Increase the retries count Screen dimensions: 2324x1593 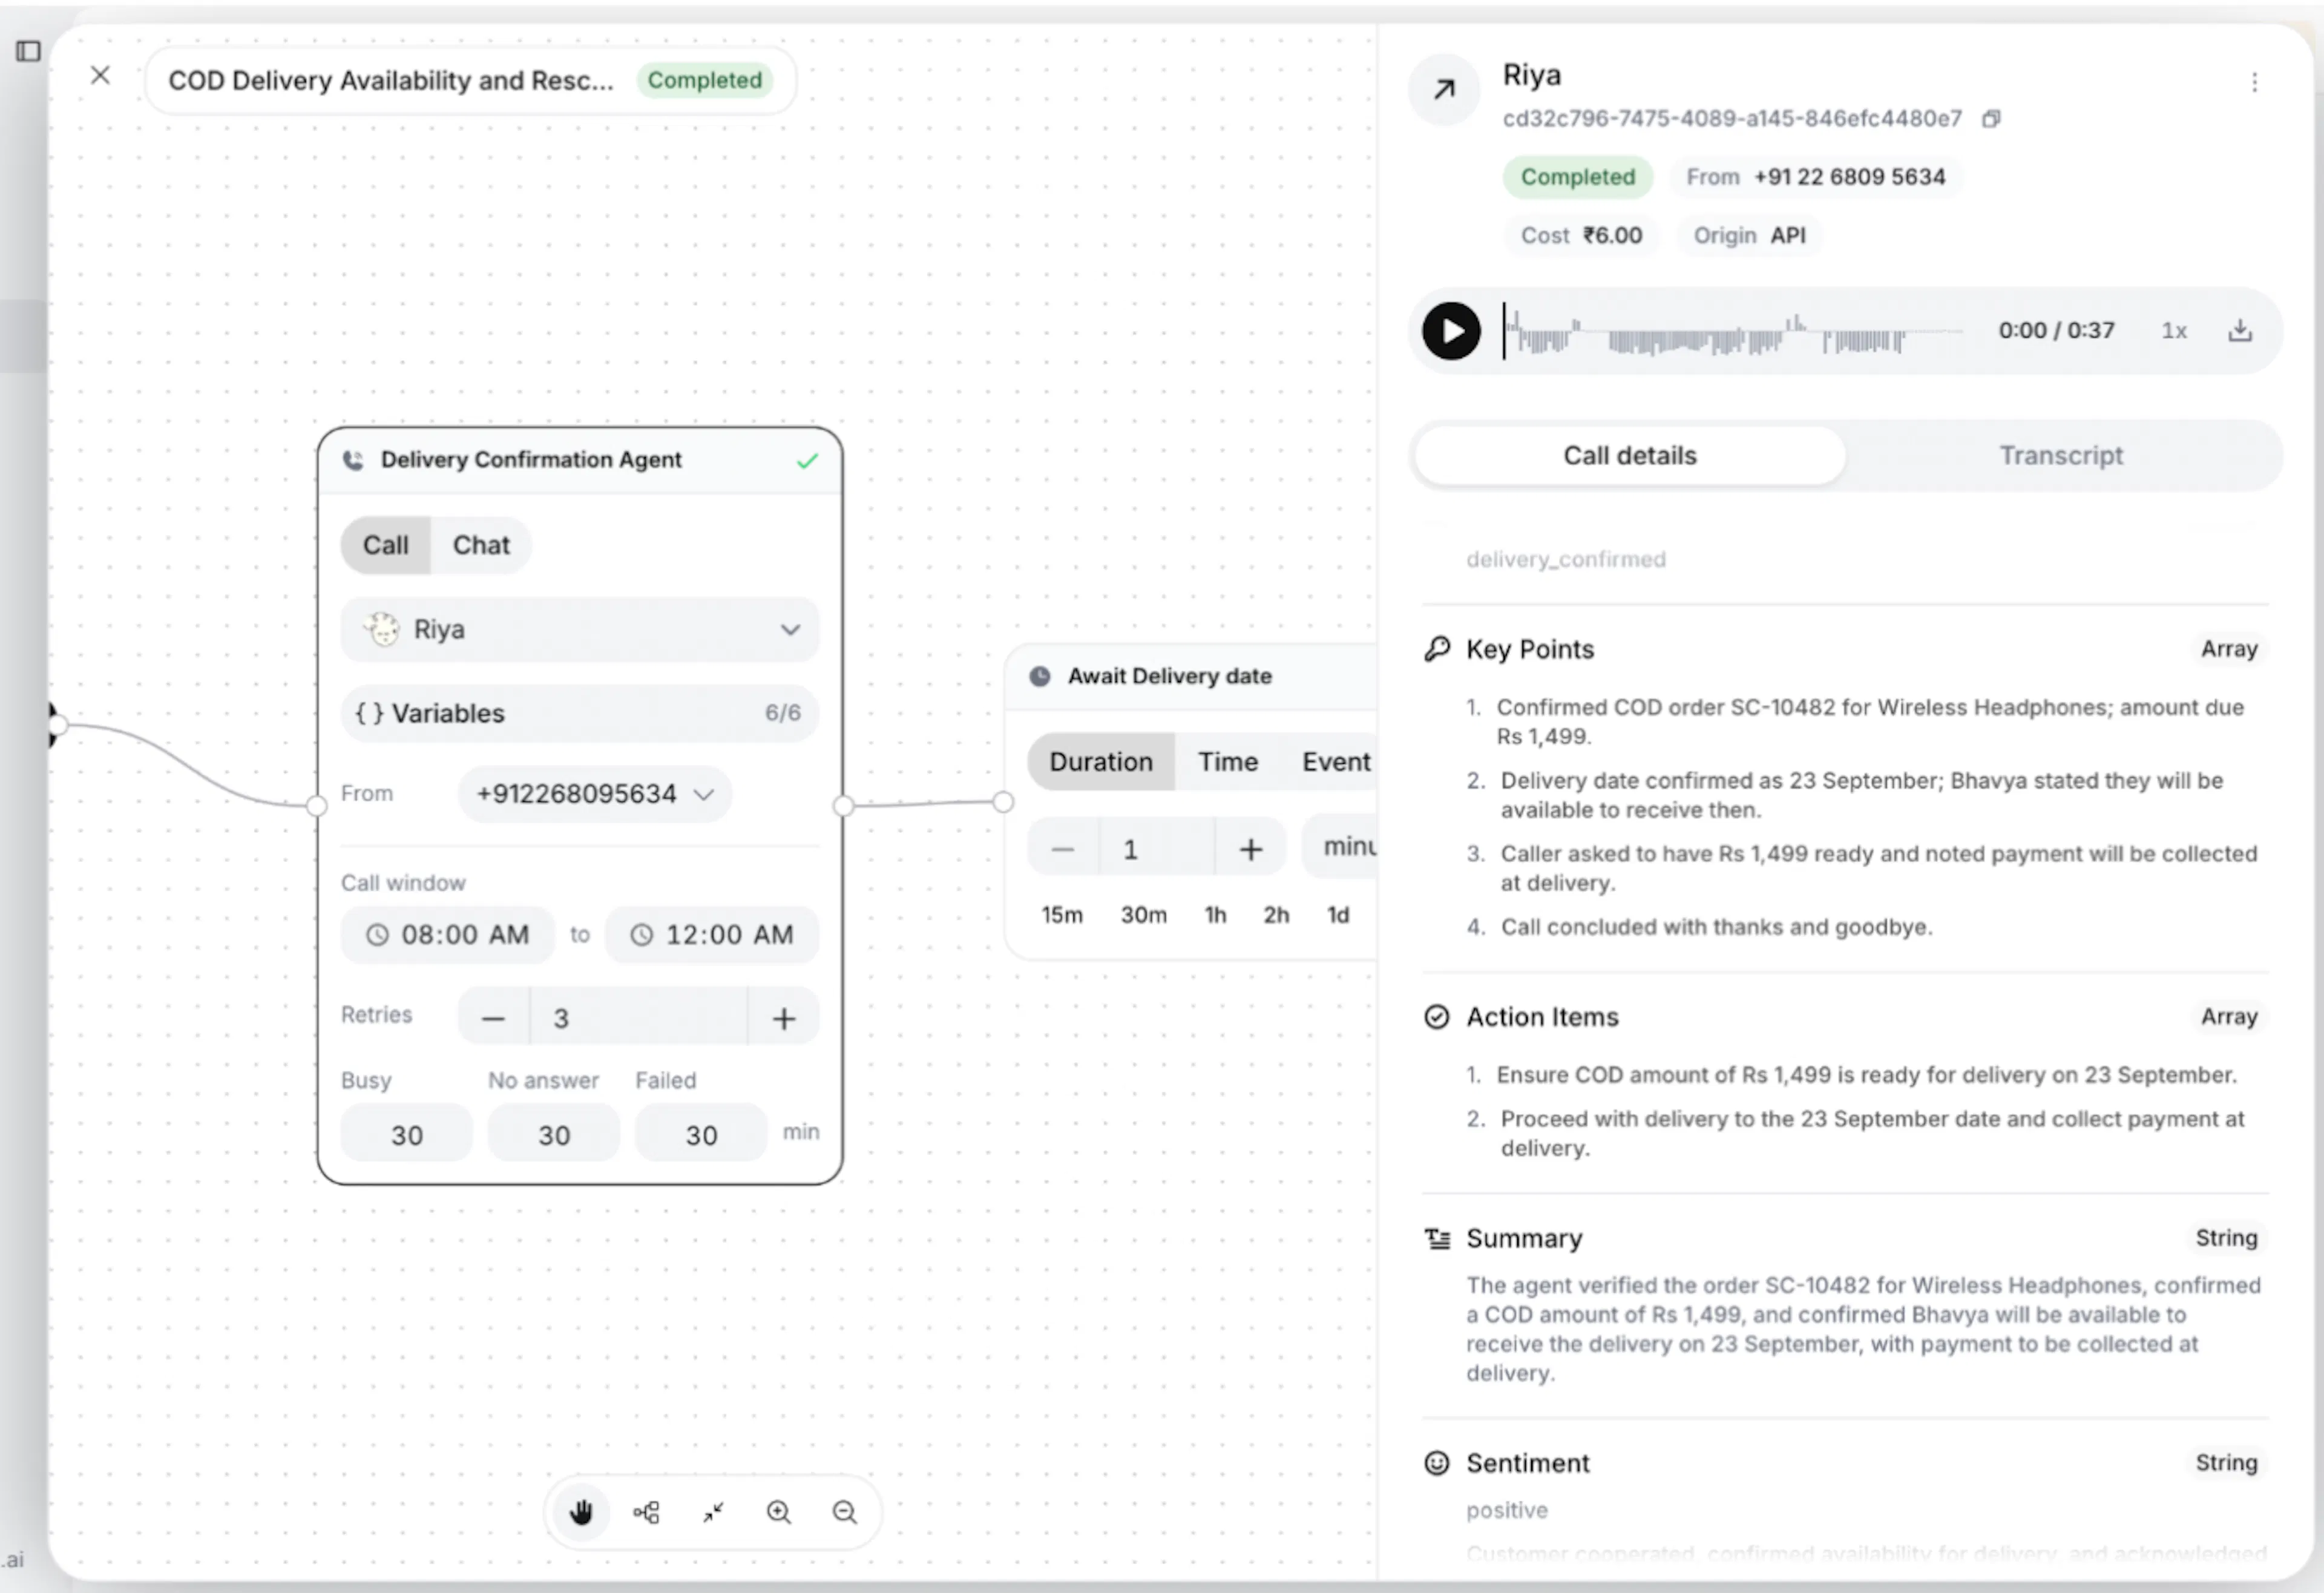(784, 1019)
